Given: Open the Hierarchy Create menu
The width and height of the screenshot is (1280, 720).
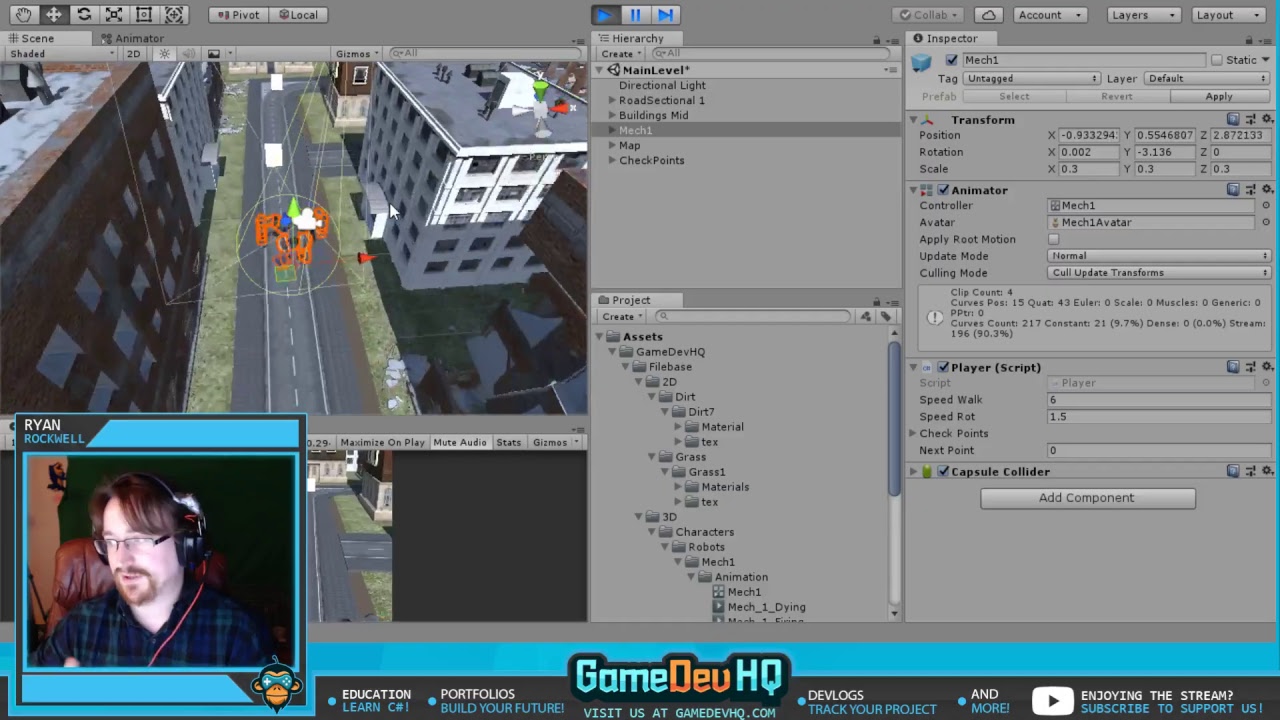Looking at the screenshot, I should tap(621, 54).
